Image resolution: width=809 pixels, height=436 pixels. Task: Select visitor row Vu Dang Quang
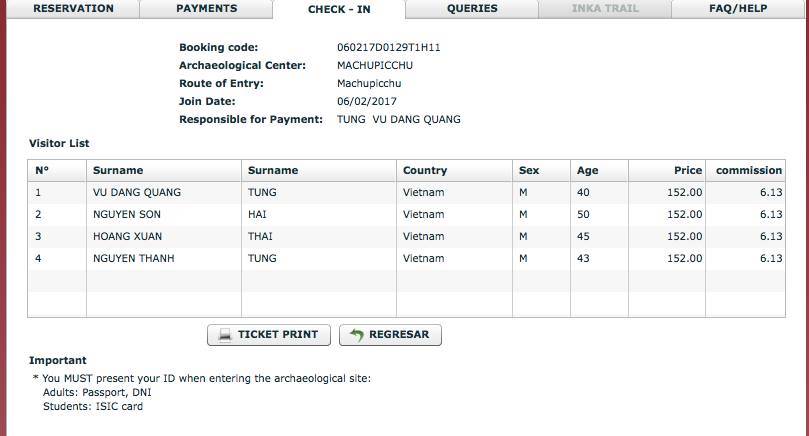pos(407,192)
